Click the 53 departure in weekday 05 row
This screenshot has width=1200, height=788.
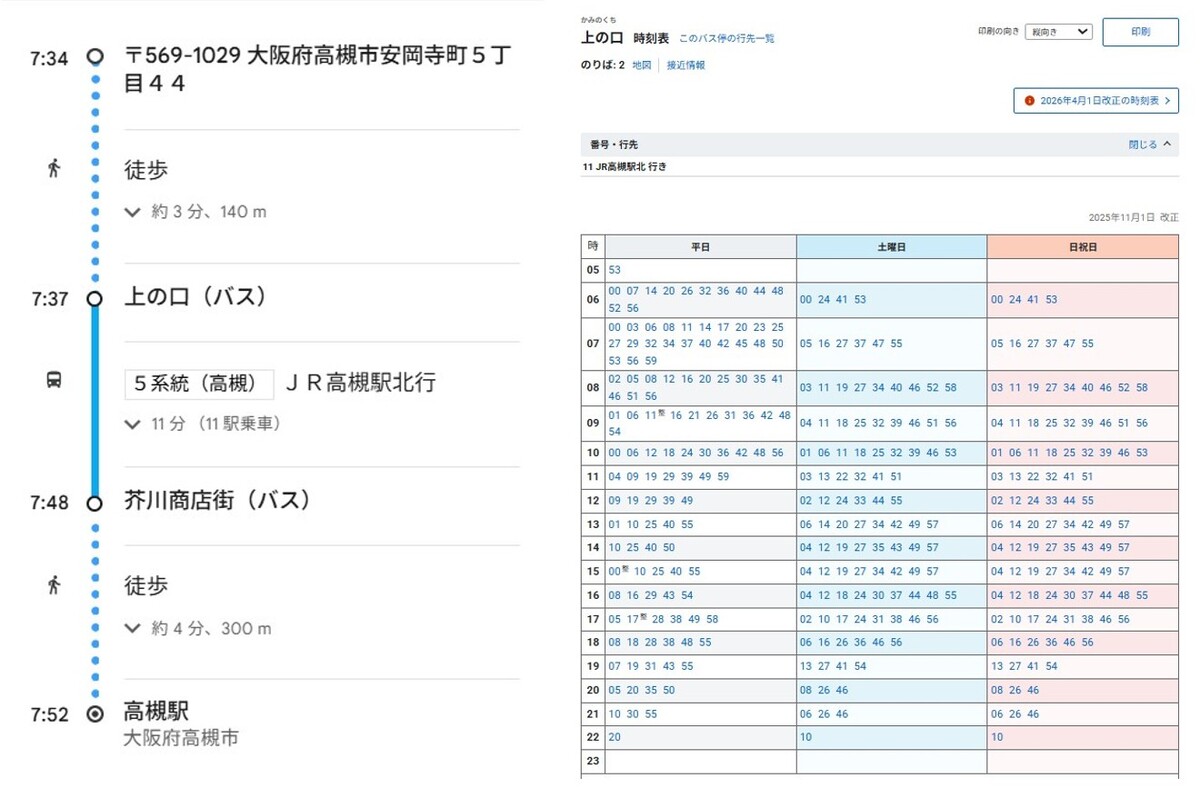click(614, 270)
